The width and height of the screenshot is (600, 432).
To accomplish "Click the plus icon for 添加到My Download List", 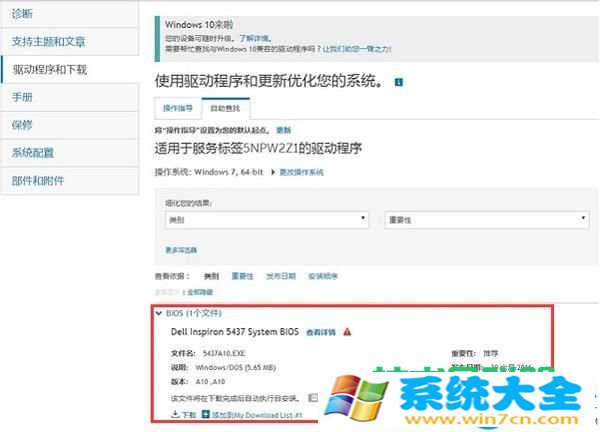I will click(x=205, y=414).
